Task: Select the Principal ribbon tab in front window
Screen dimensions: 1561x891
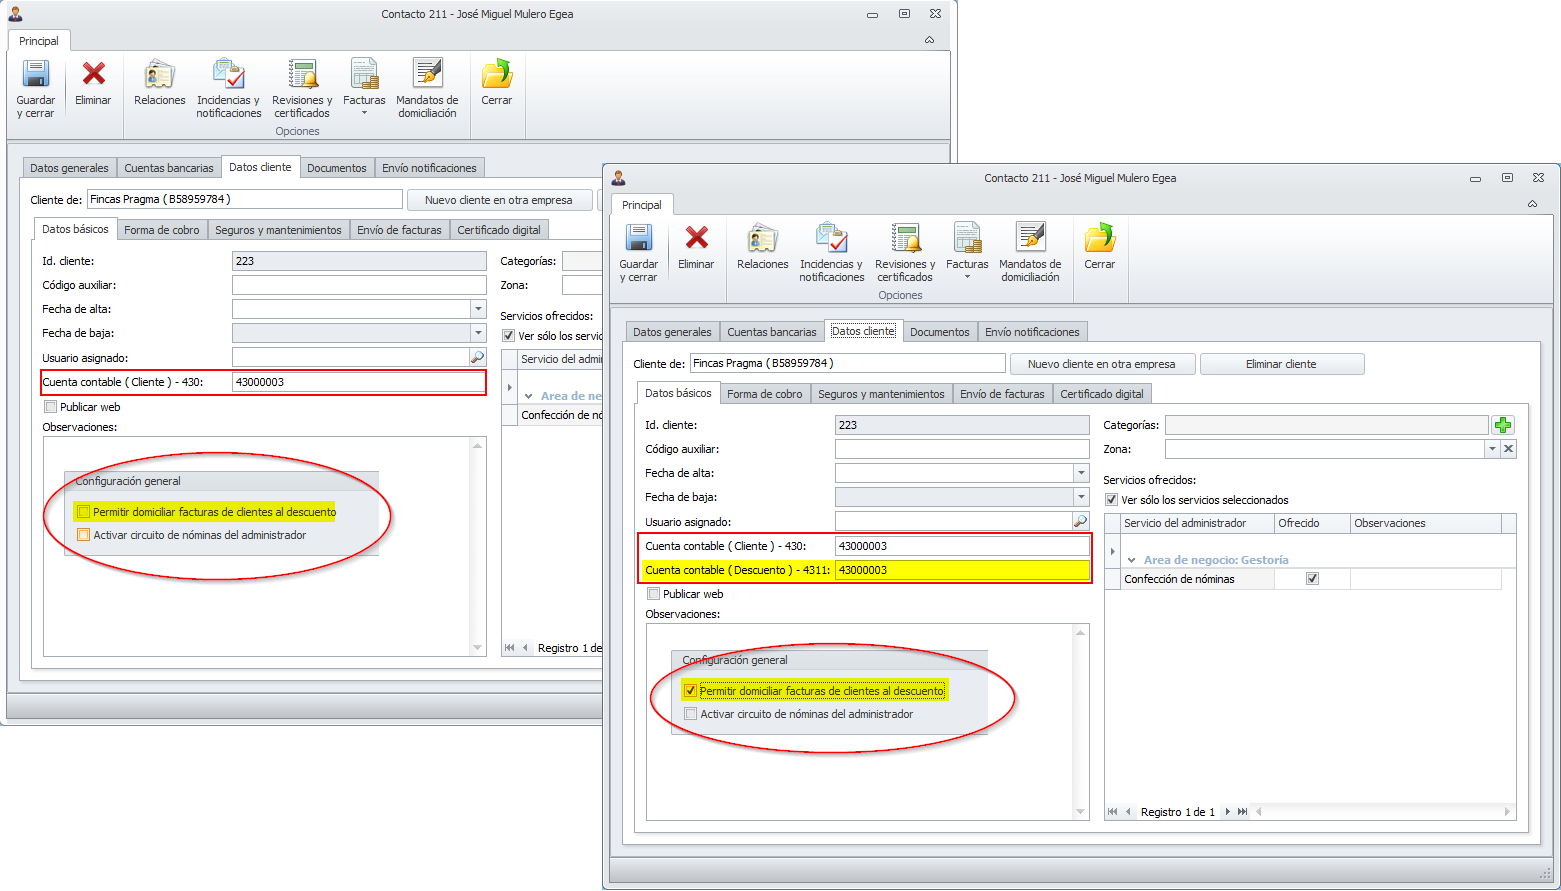Action: click(642, 205)
